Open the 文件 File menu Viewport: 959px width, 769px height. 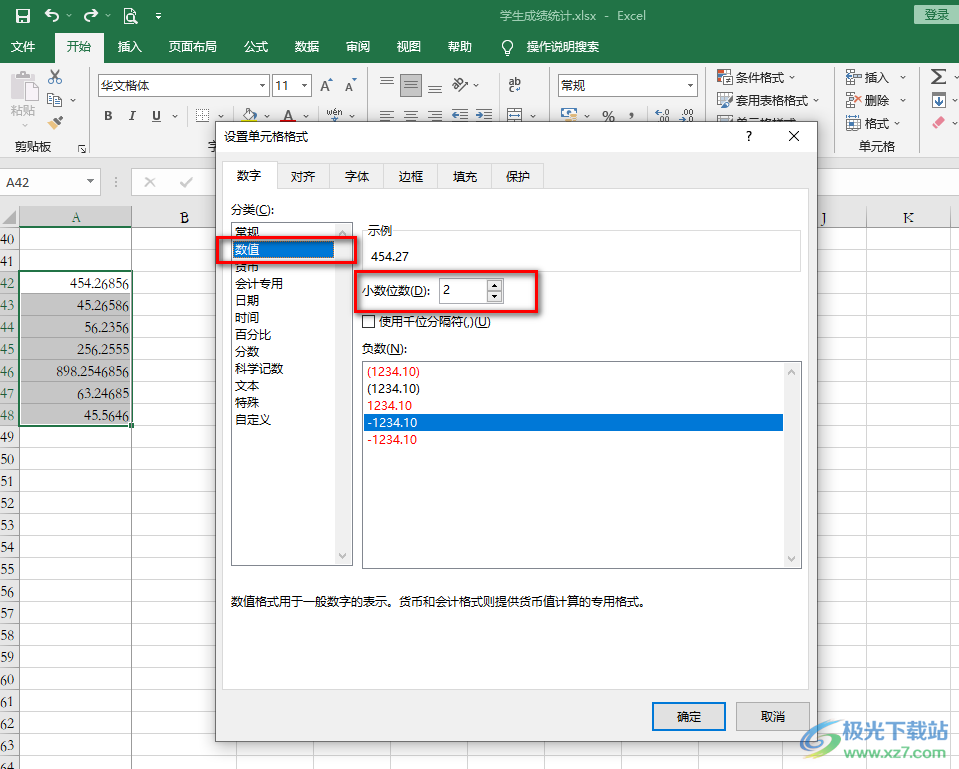[x=23, y=47]
